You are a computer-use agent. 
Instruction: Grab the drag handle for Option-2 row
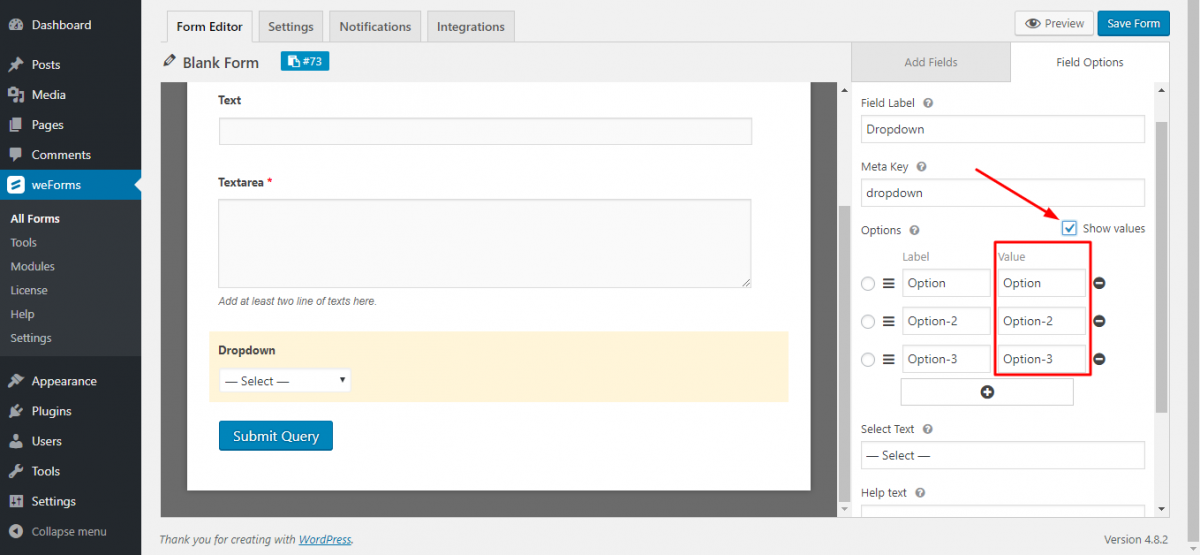click(x=888, y=321)
